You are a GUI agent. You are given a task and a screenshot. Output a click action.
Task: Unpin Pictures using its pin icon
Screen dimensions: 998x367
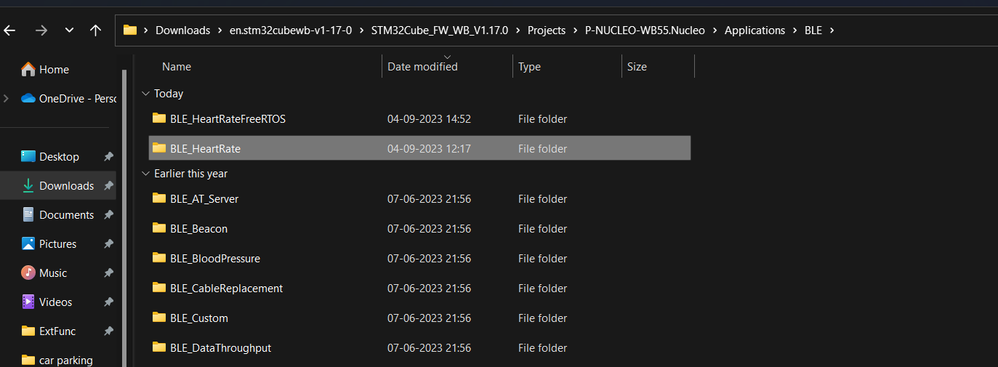(108, 244)
